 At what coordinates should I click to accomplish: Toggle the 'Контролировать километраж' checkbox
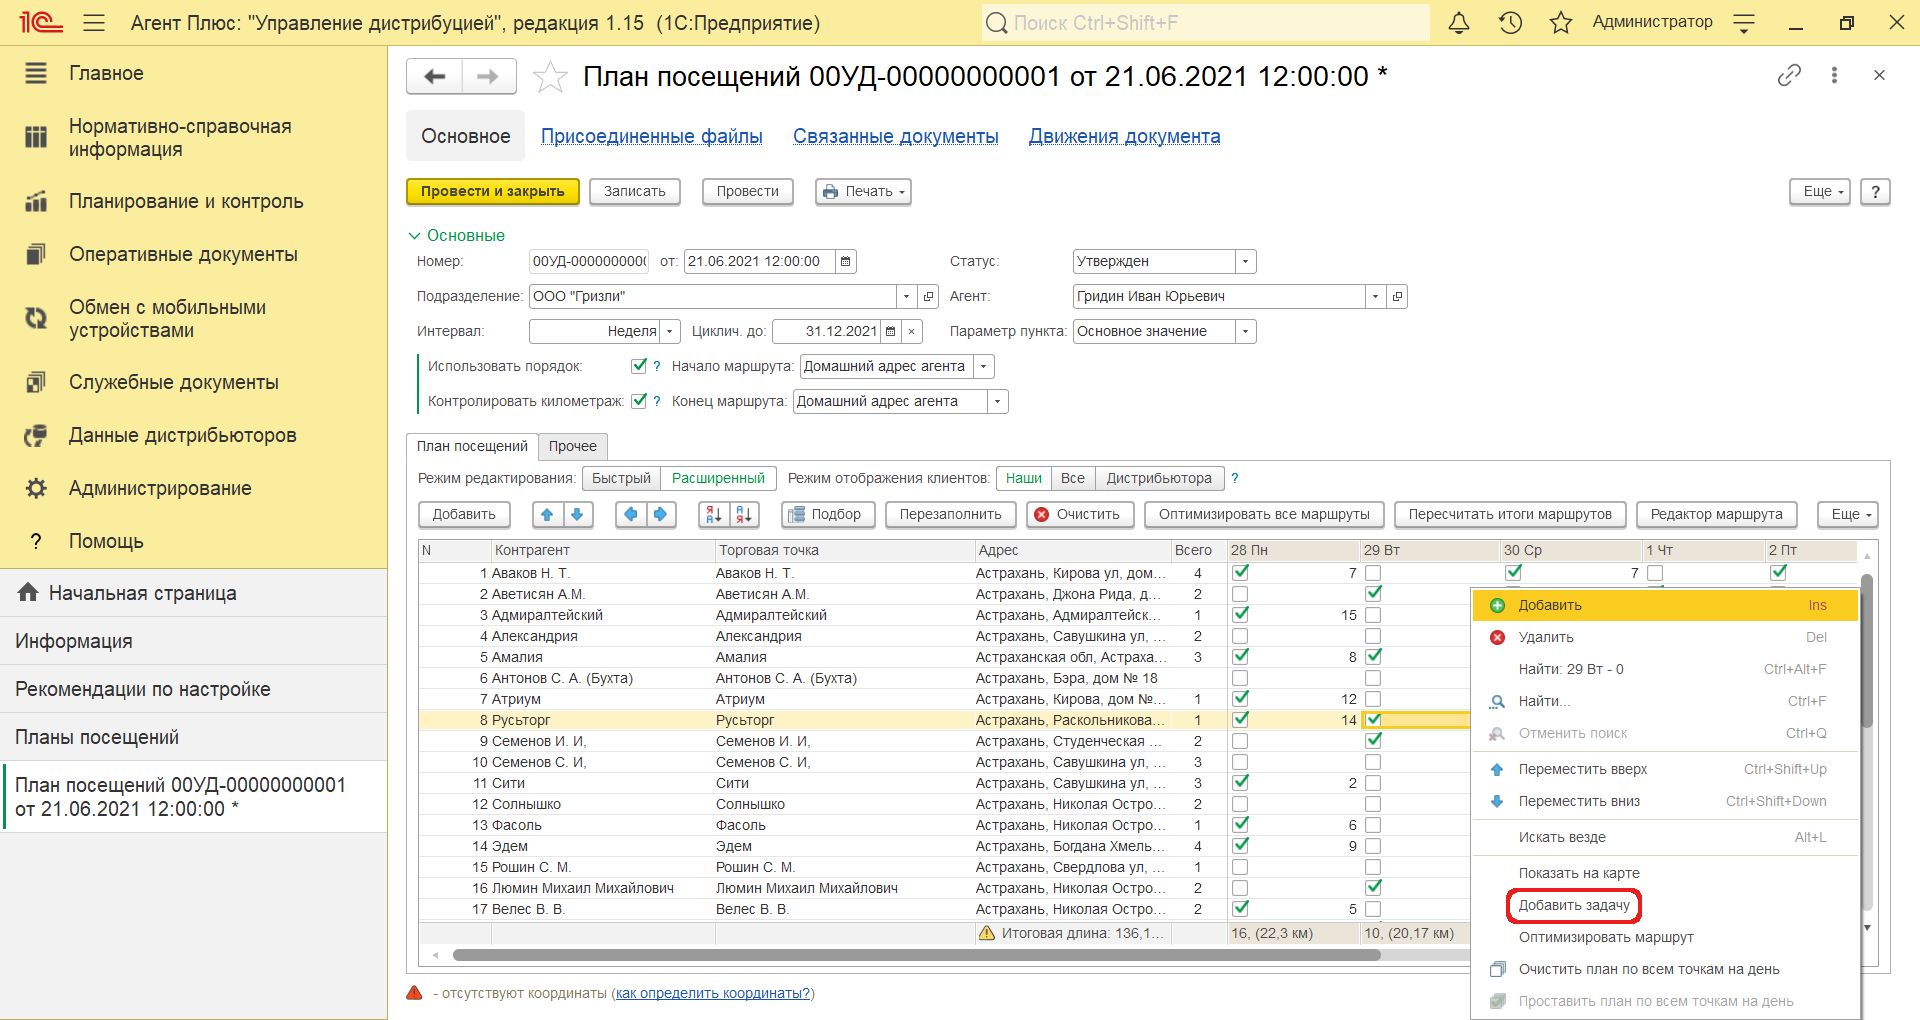639,401
